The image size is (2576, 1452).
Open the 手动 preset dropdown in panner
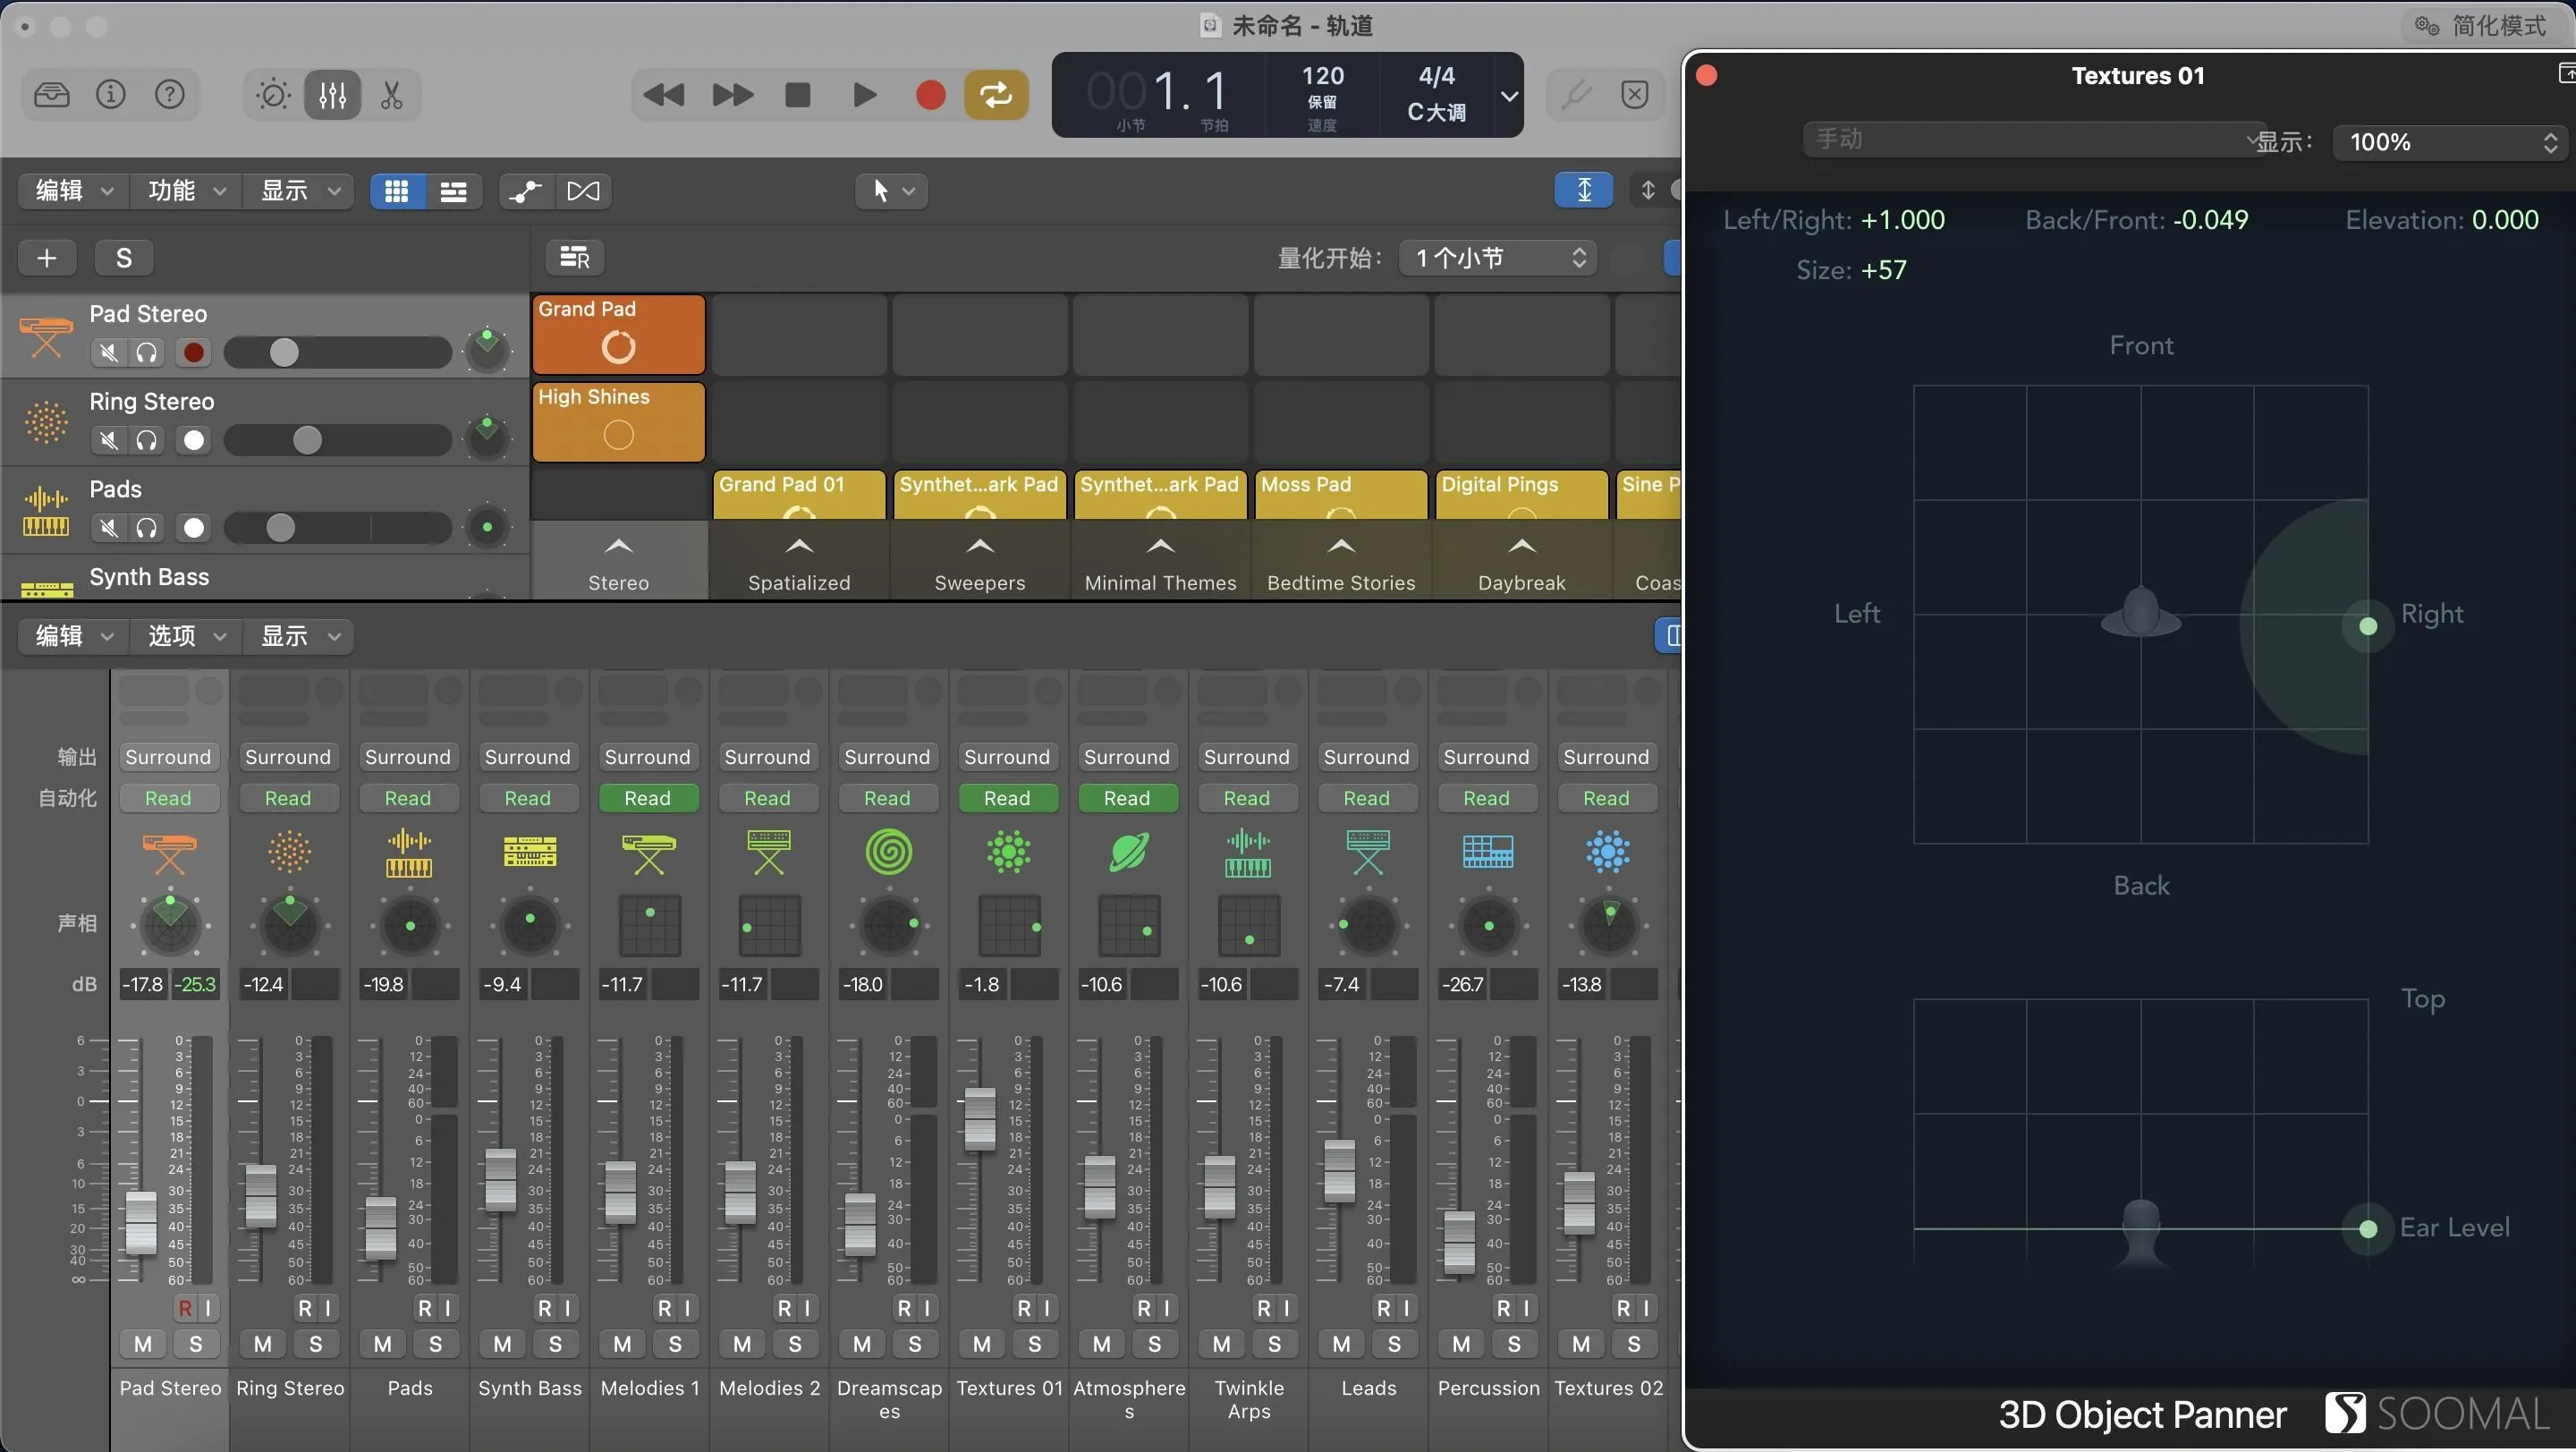2036,140
